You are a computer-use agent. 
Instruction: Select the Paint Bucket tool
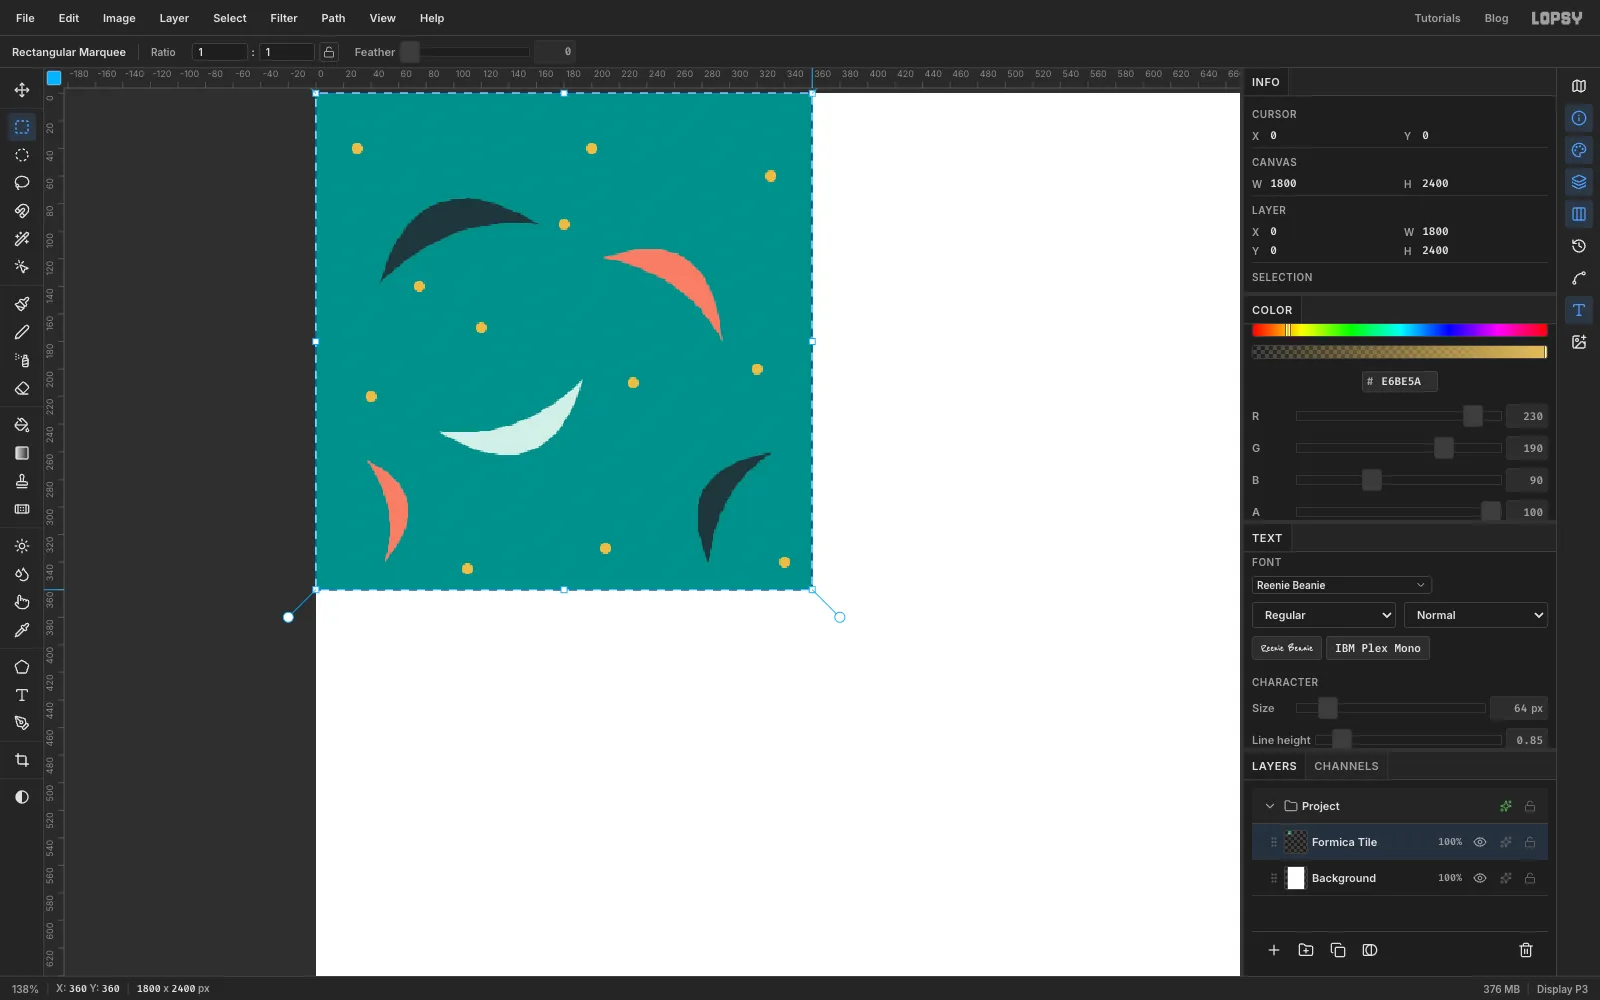pos(22,425)
